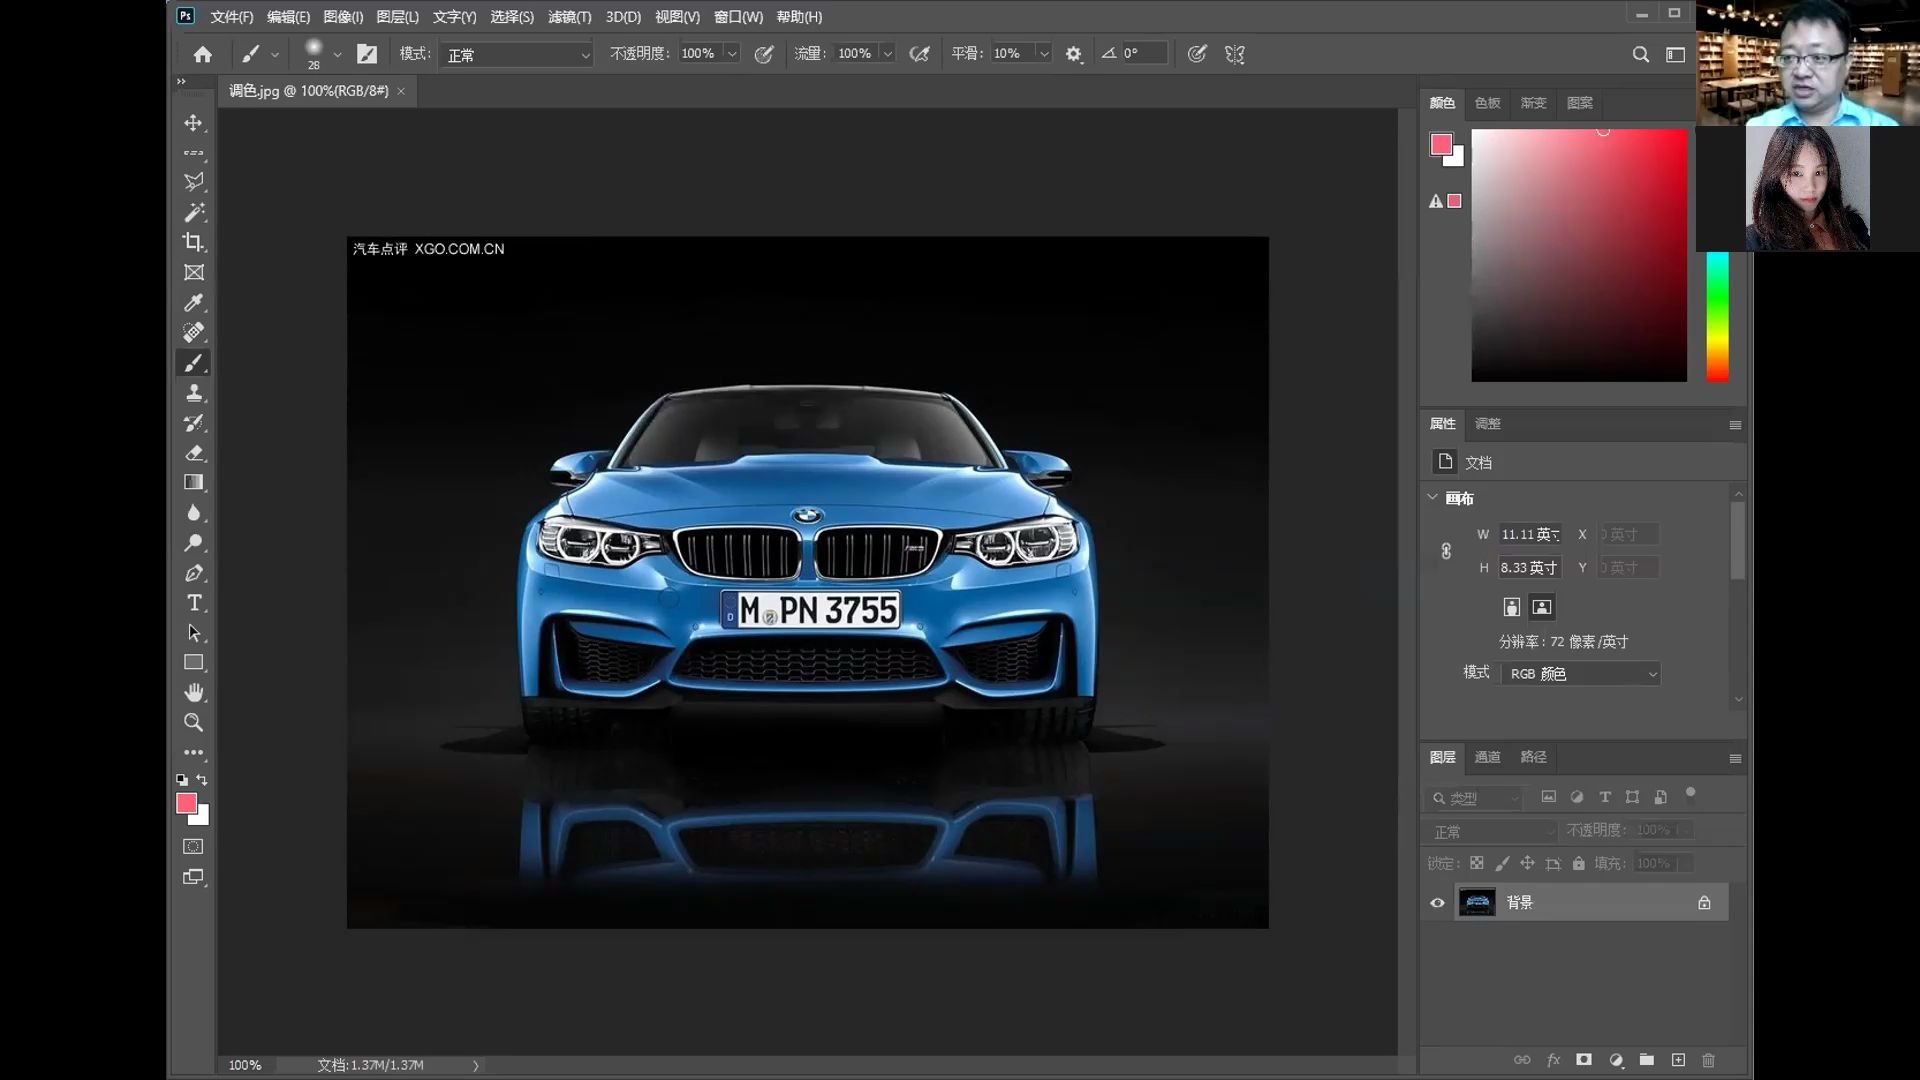Select the Crop tool

coord(193,242)
